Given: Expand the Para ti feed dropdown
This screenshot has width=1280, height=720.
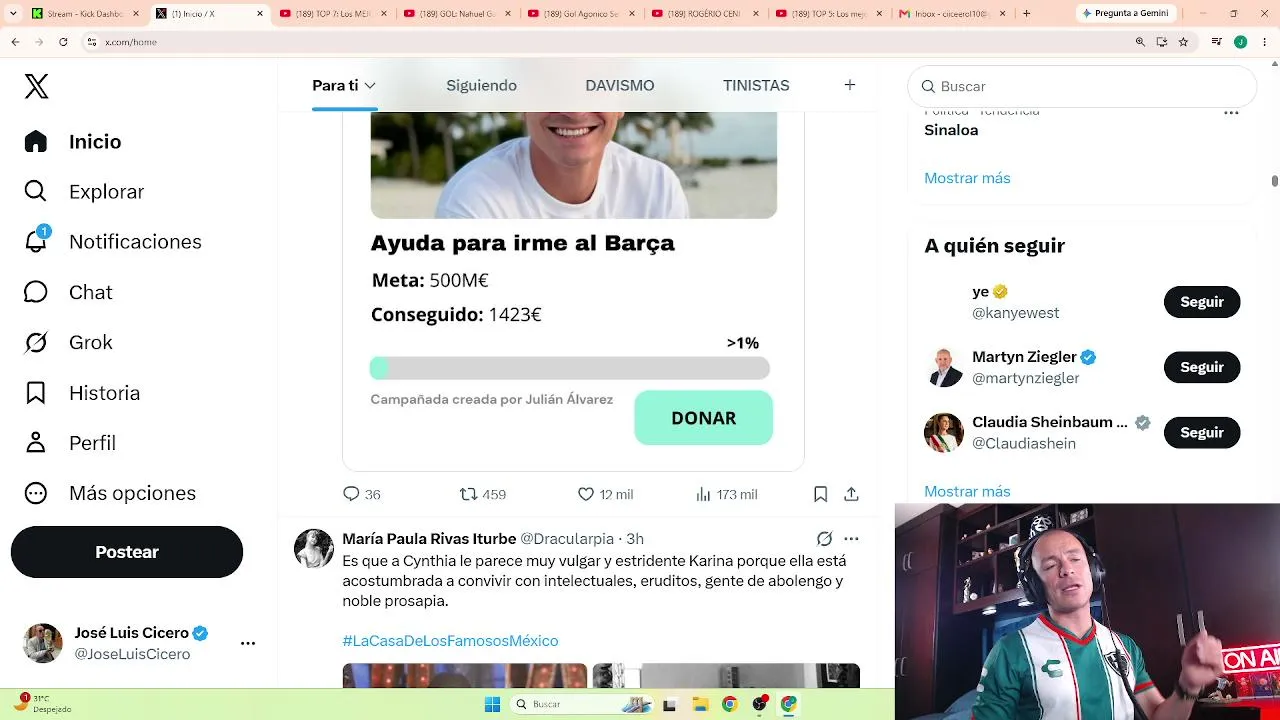Looking at the screenshot, I should (x=370, y=86).
